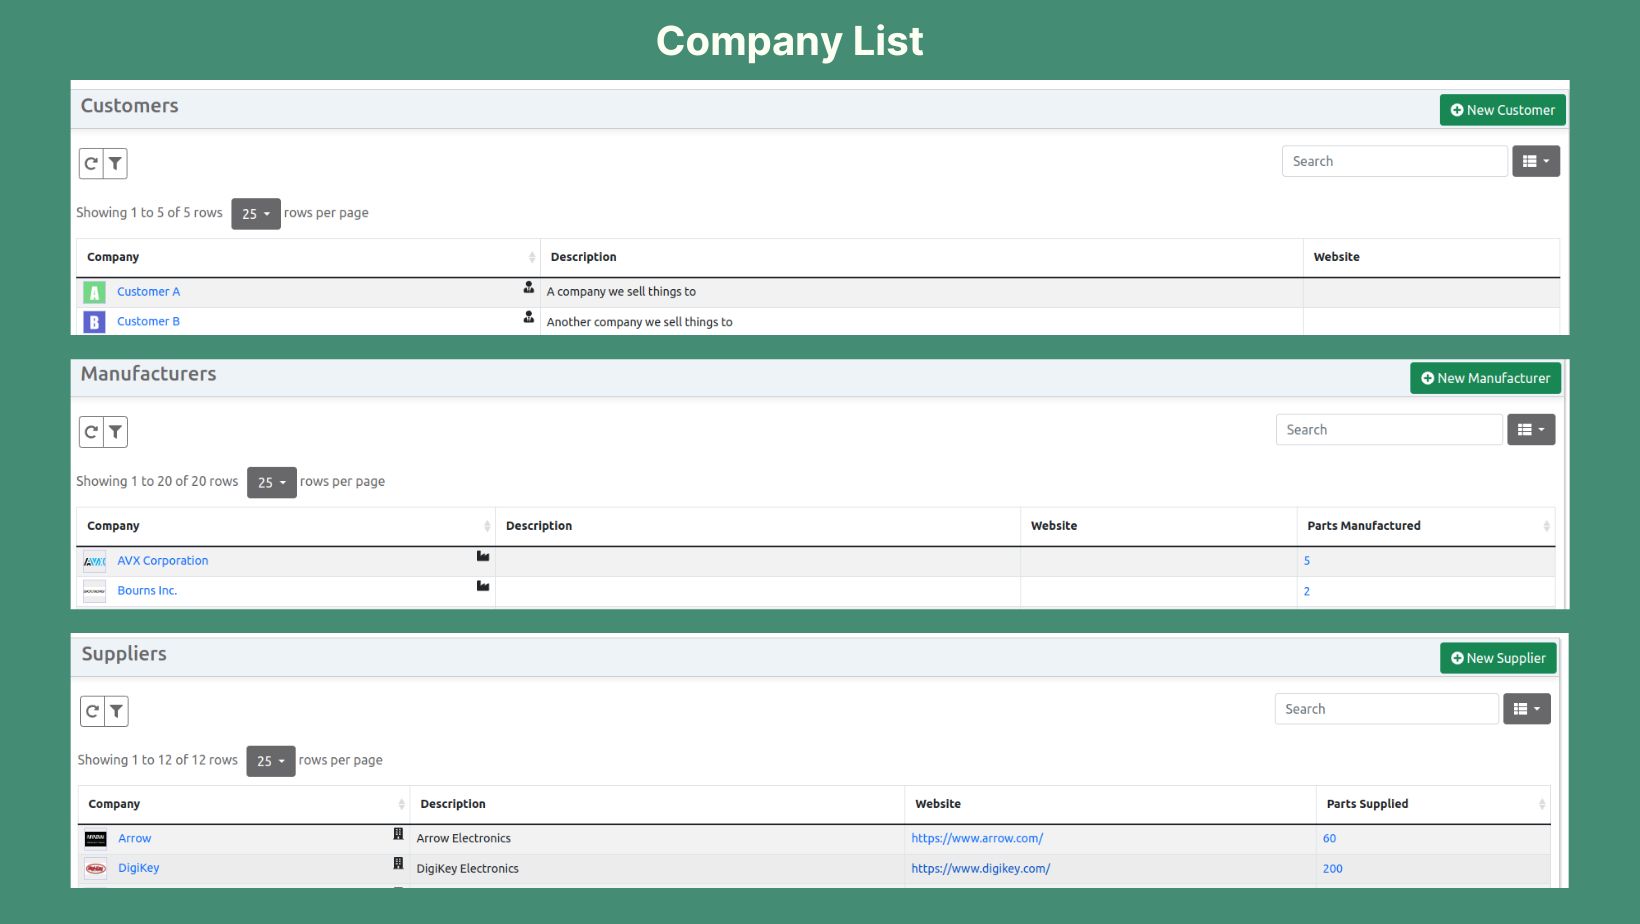Reload the Manufacturers table data
The image size is (1640, 924).
pyautogui.click(x=91, y=432)
